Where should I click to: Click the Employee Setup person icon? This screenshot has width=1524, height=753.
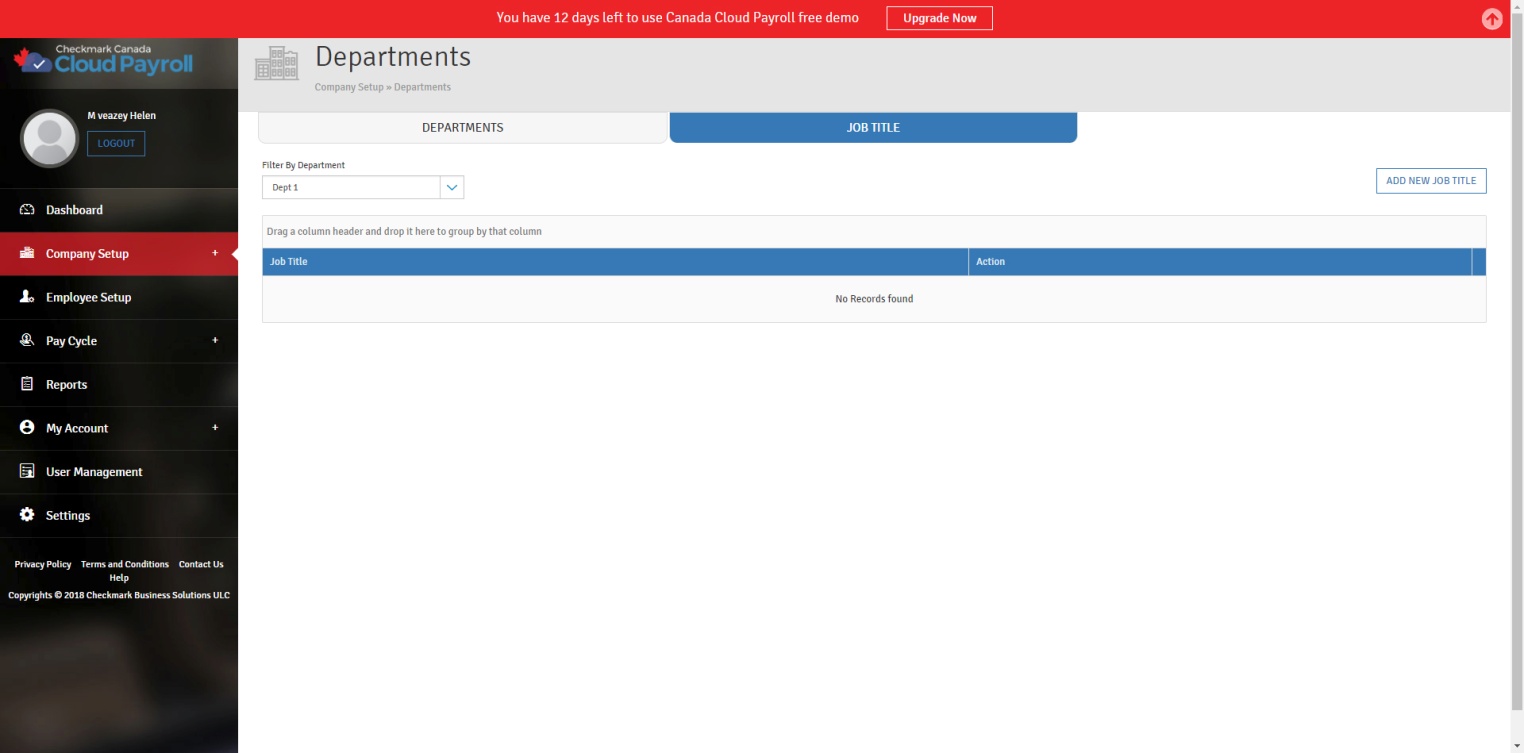pos(27,297)
